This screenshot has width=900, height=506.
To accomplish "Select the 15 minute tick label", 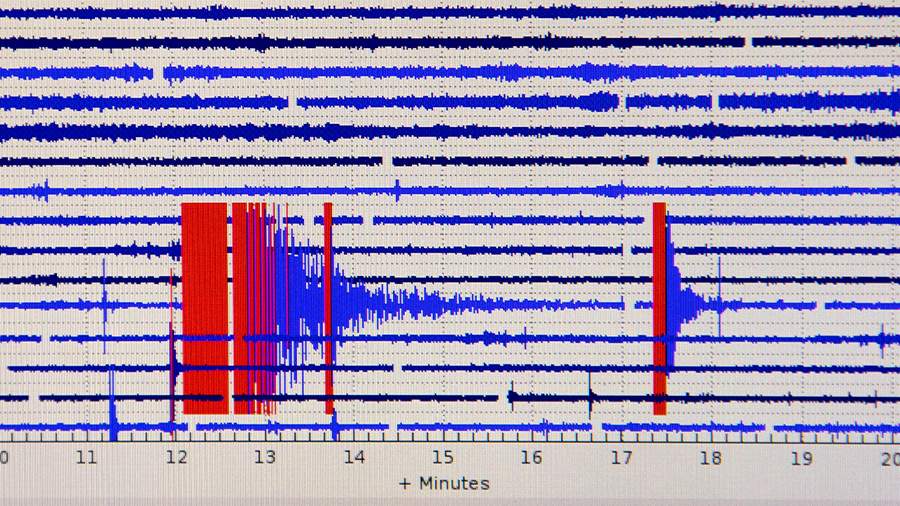I will click(x=443, y=458).
